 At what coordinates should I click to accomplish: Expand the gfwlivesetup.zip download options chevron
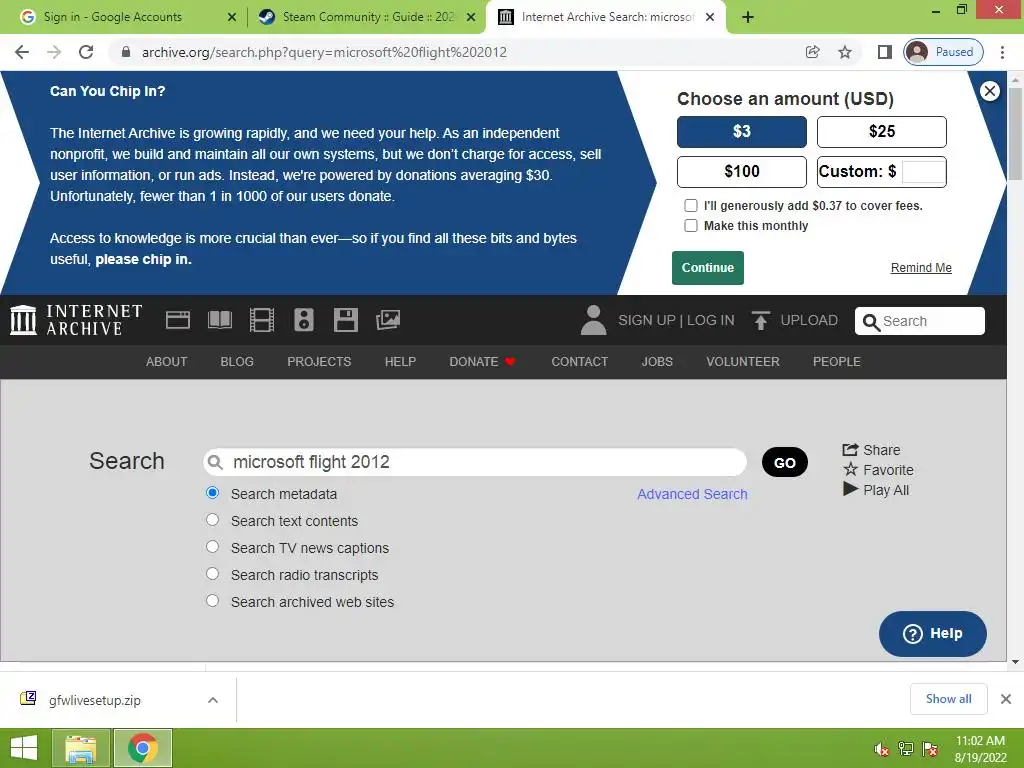(x=212, y=700)
